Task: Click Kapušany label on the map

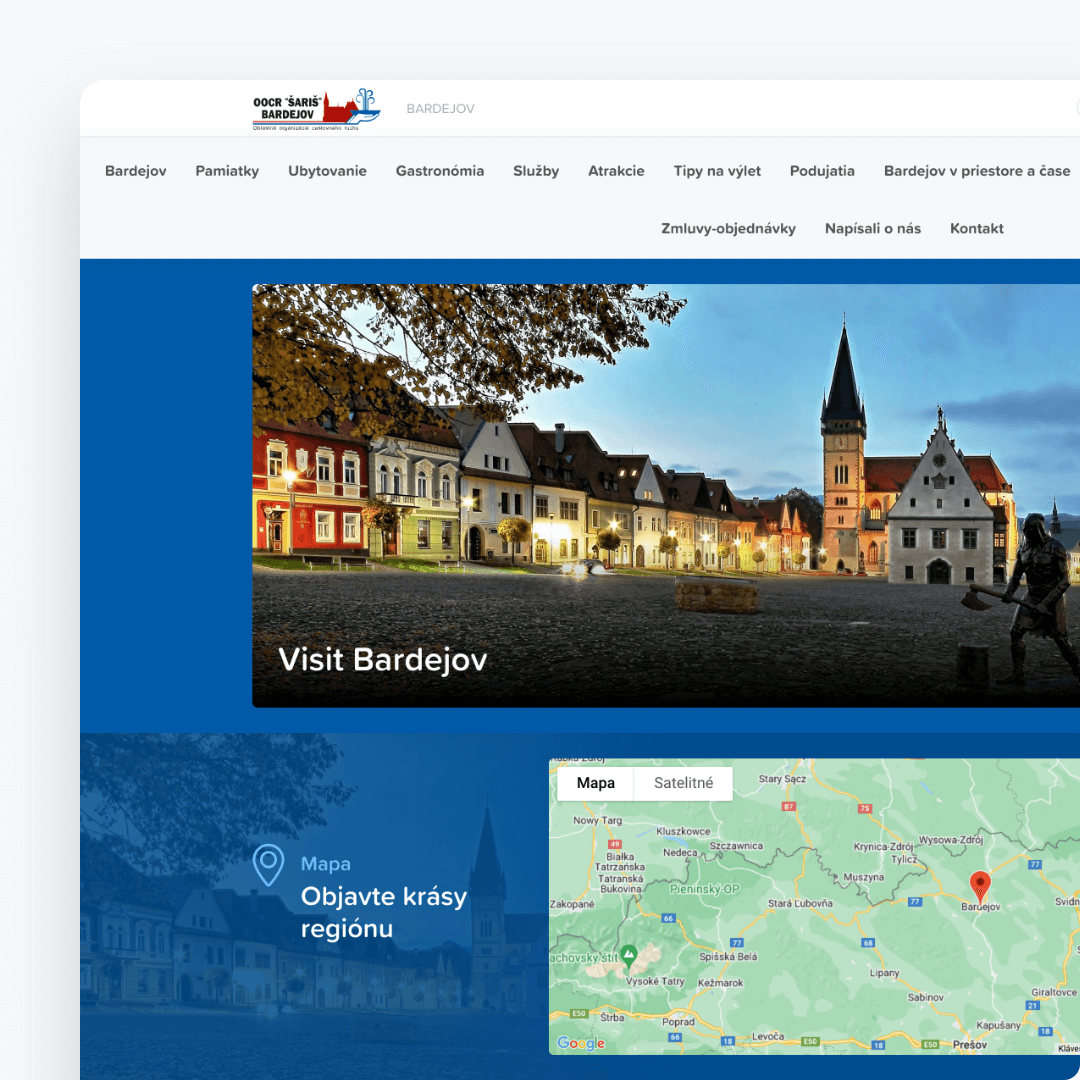Action: coord(999,1025)
